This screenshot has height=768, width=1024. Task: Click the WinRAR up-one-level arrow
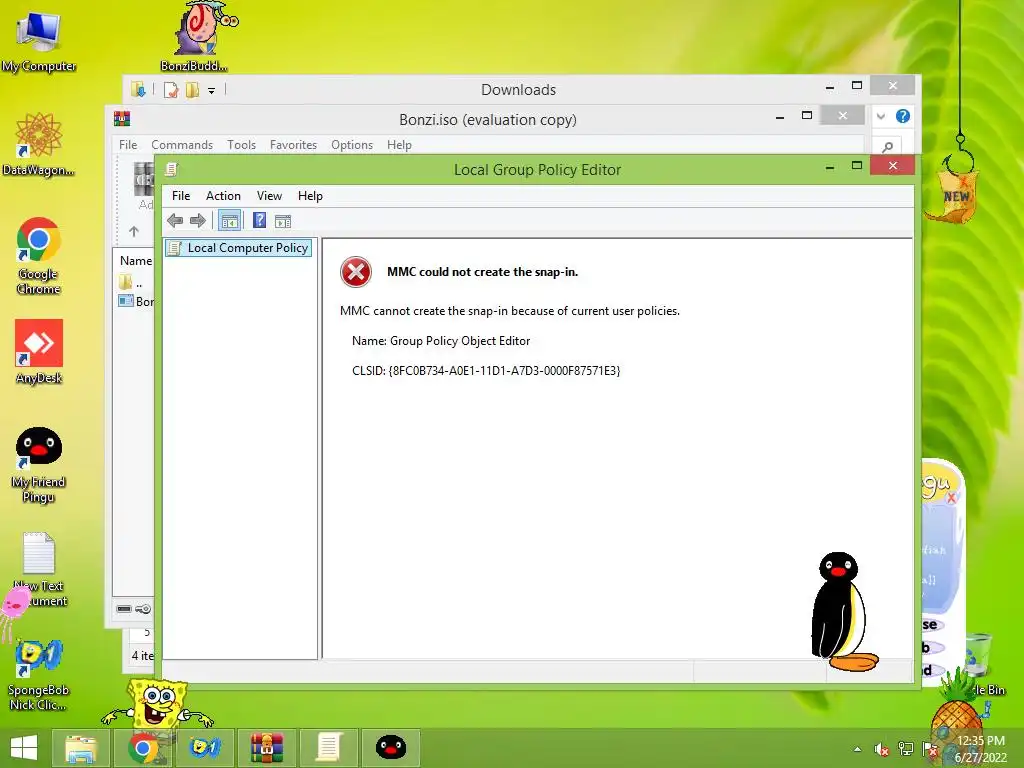134,231
